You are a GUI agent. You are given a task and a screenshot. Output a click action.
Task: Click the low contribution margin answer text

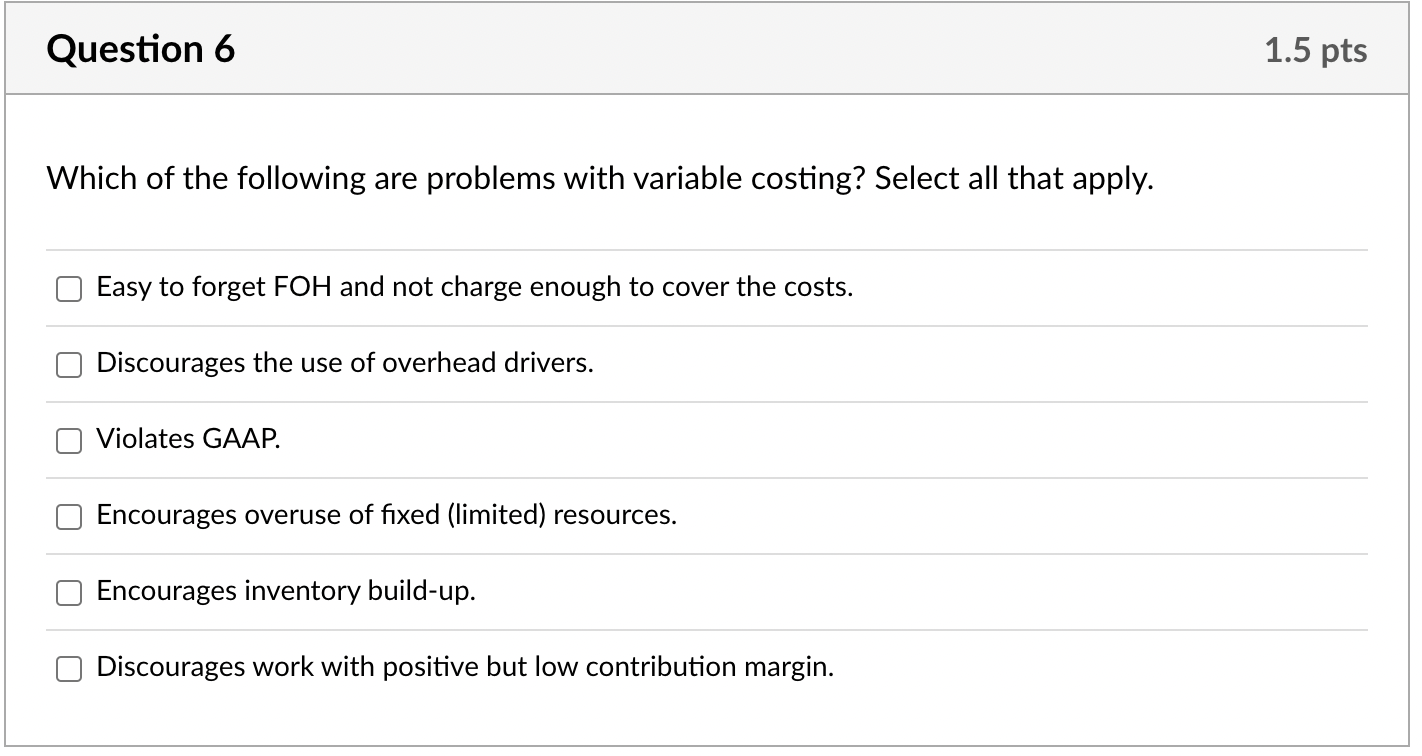pyautogui.click(x=465, y=667)
